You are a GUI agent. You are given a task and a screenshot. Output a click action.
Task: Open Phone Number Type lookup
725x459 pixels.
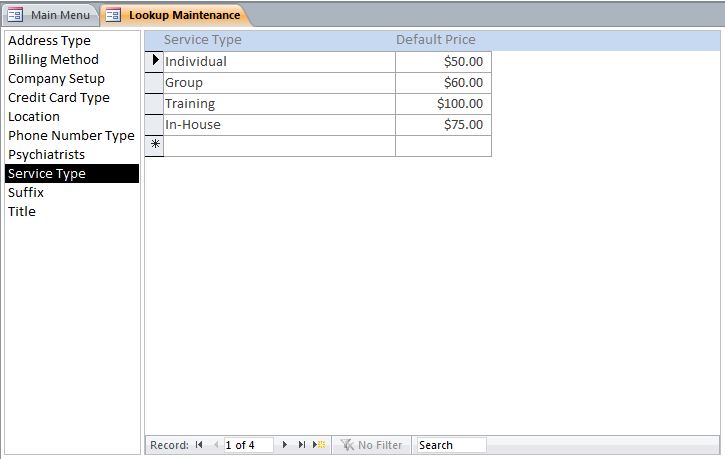click(72, 135)
